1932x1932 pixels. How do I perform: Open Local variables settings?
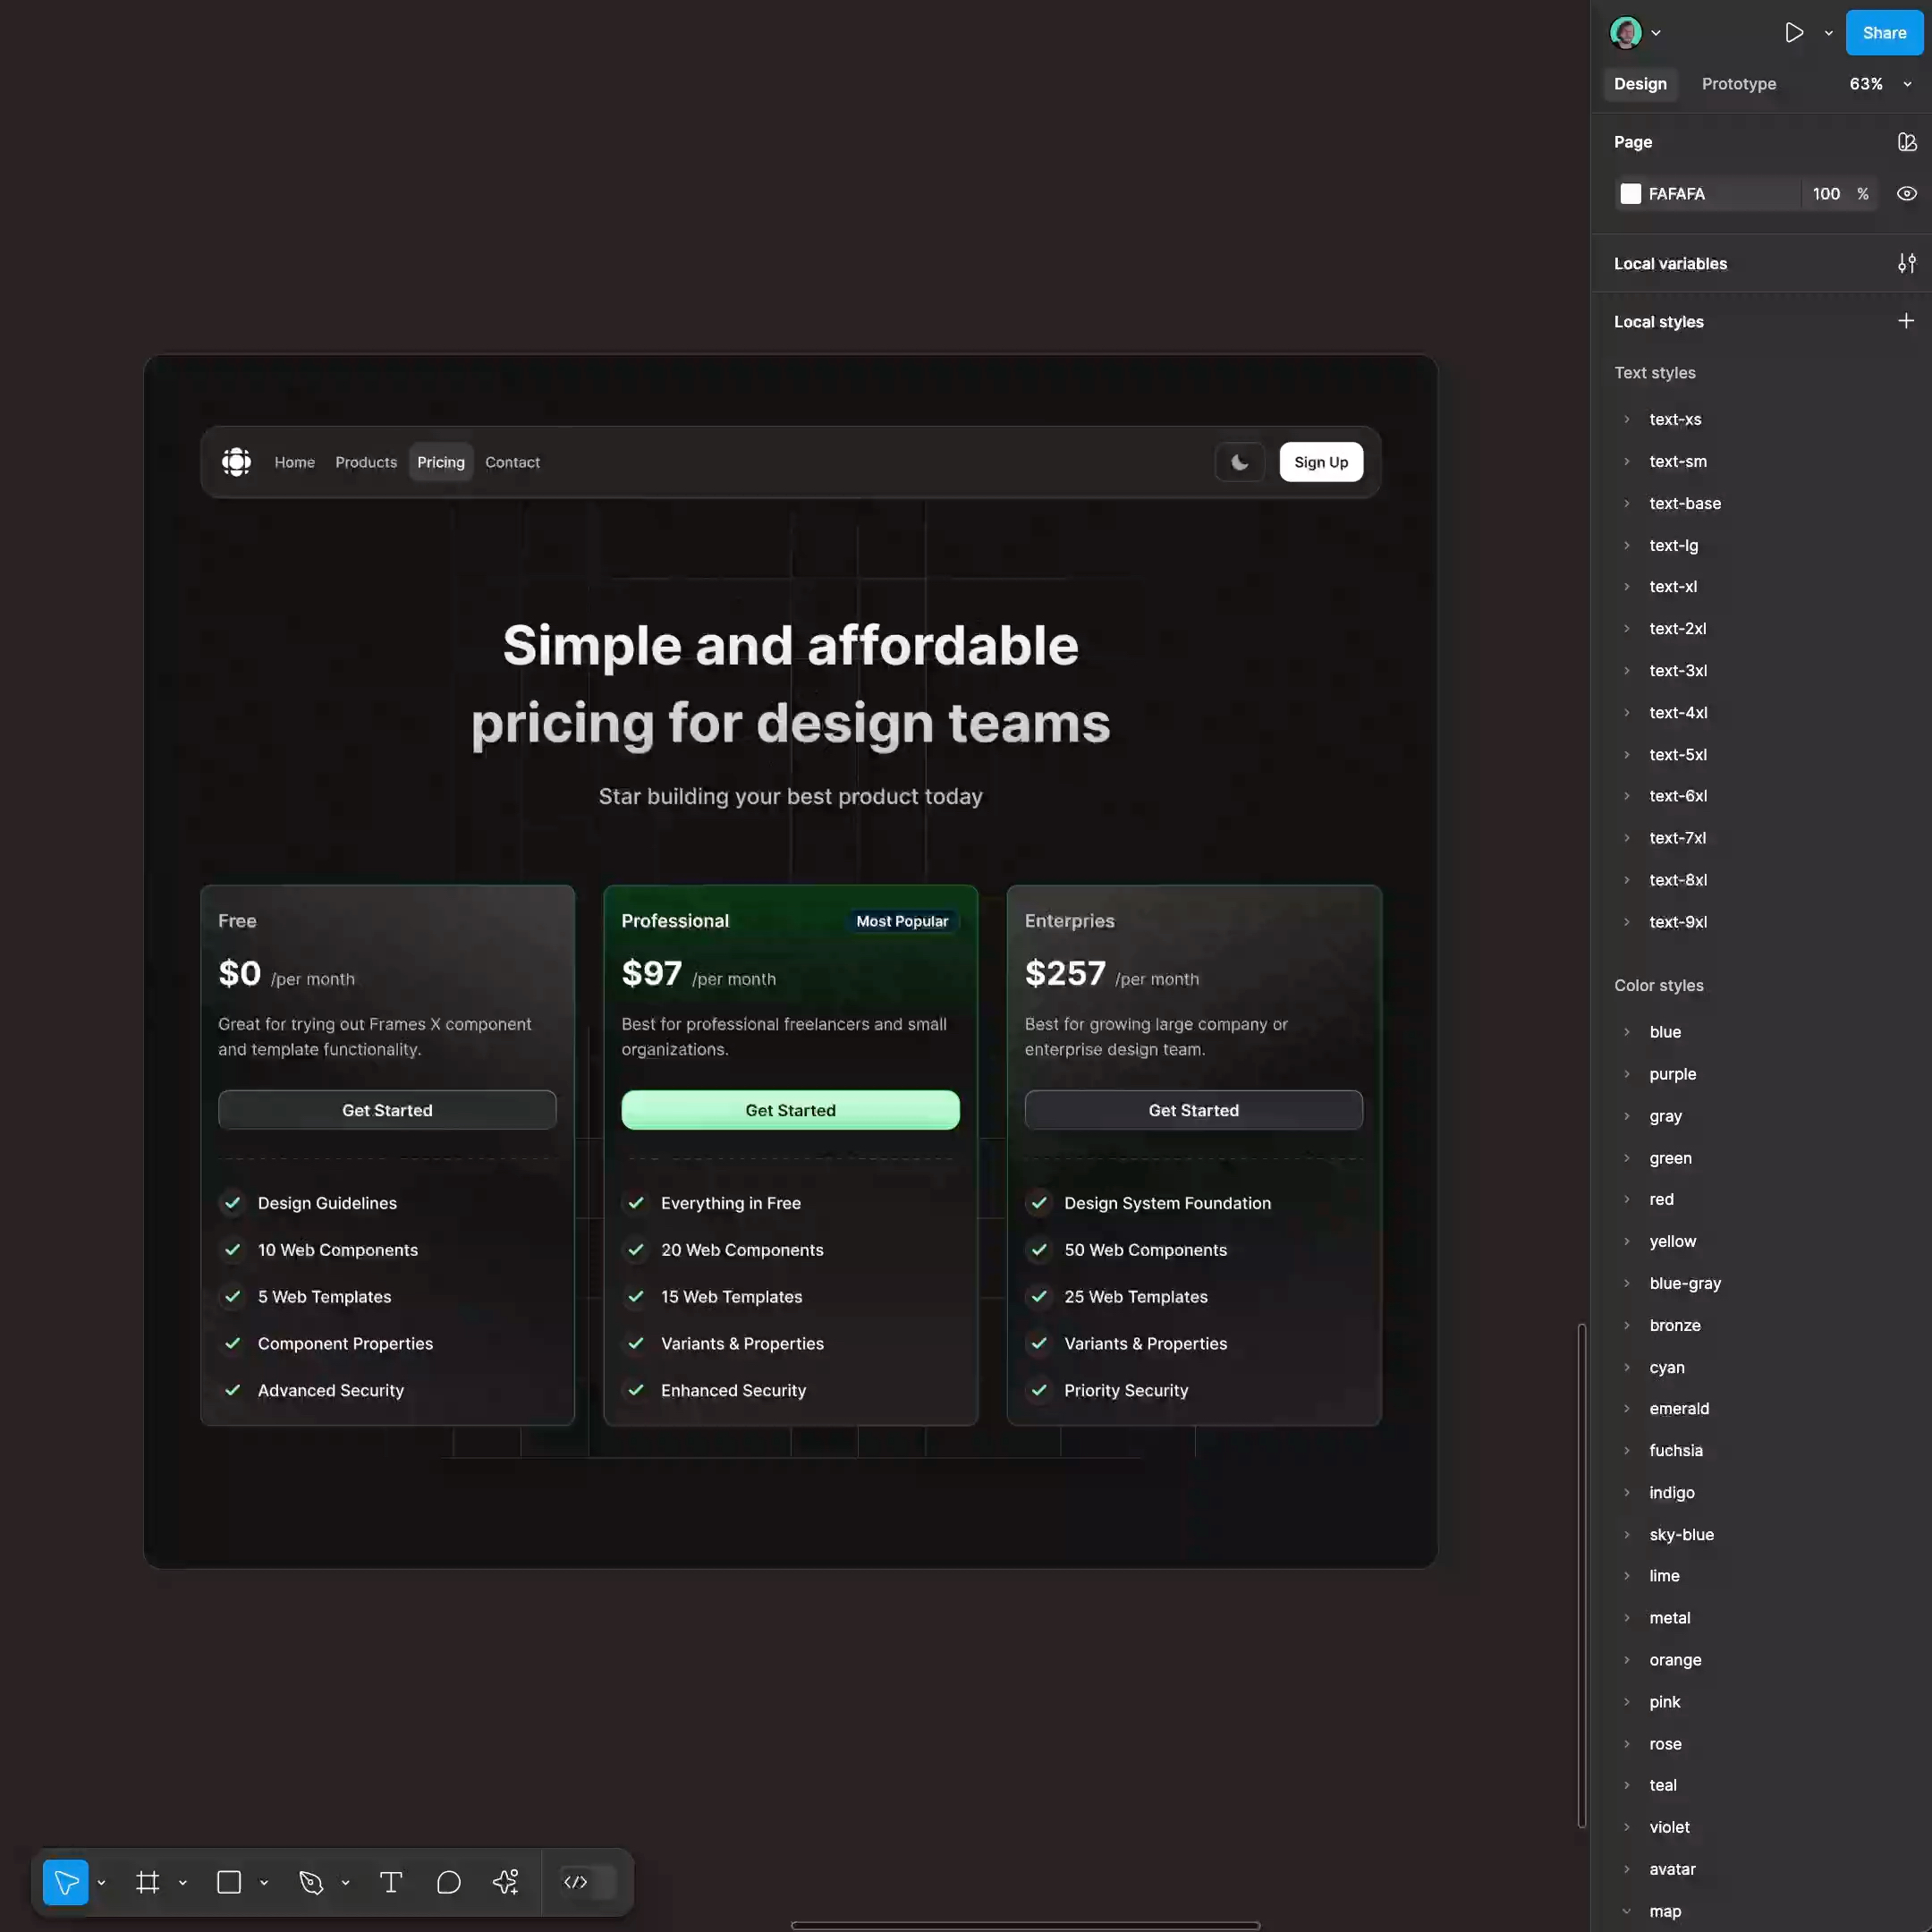pyautogui.click(x=1905, y=262)
